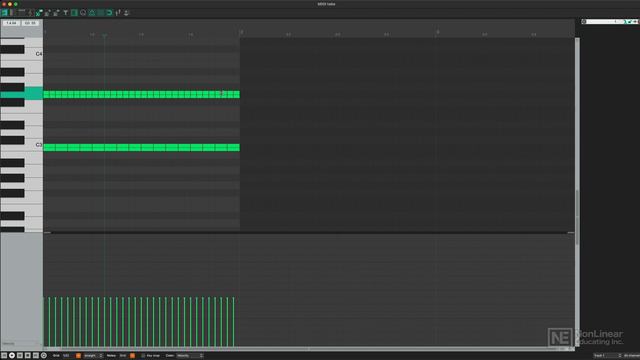This screenshot has height=360, width=640.
Task: Open the Track selector dropdown at bottom right
Action: tap(607, 356)
